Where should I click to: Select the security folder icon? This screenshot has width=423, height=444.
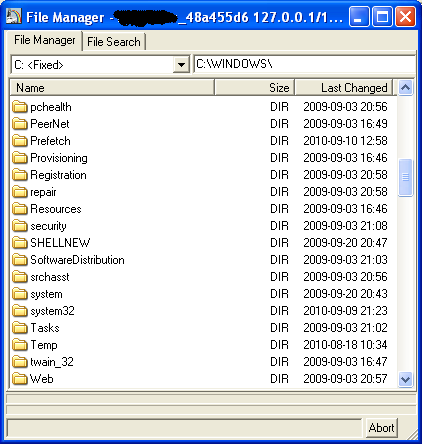[x=20, y=226]
